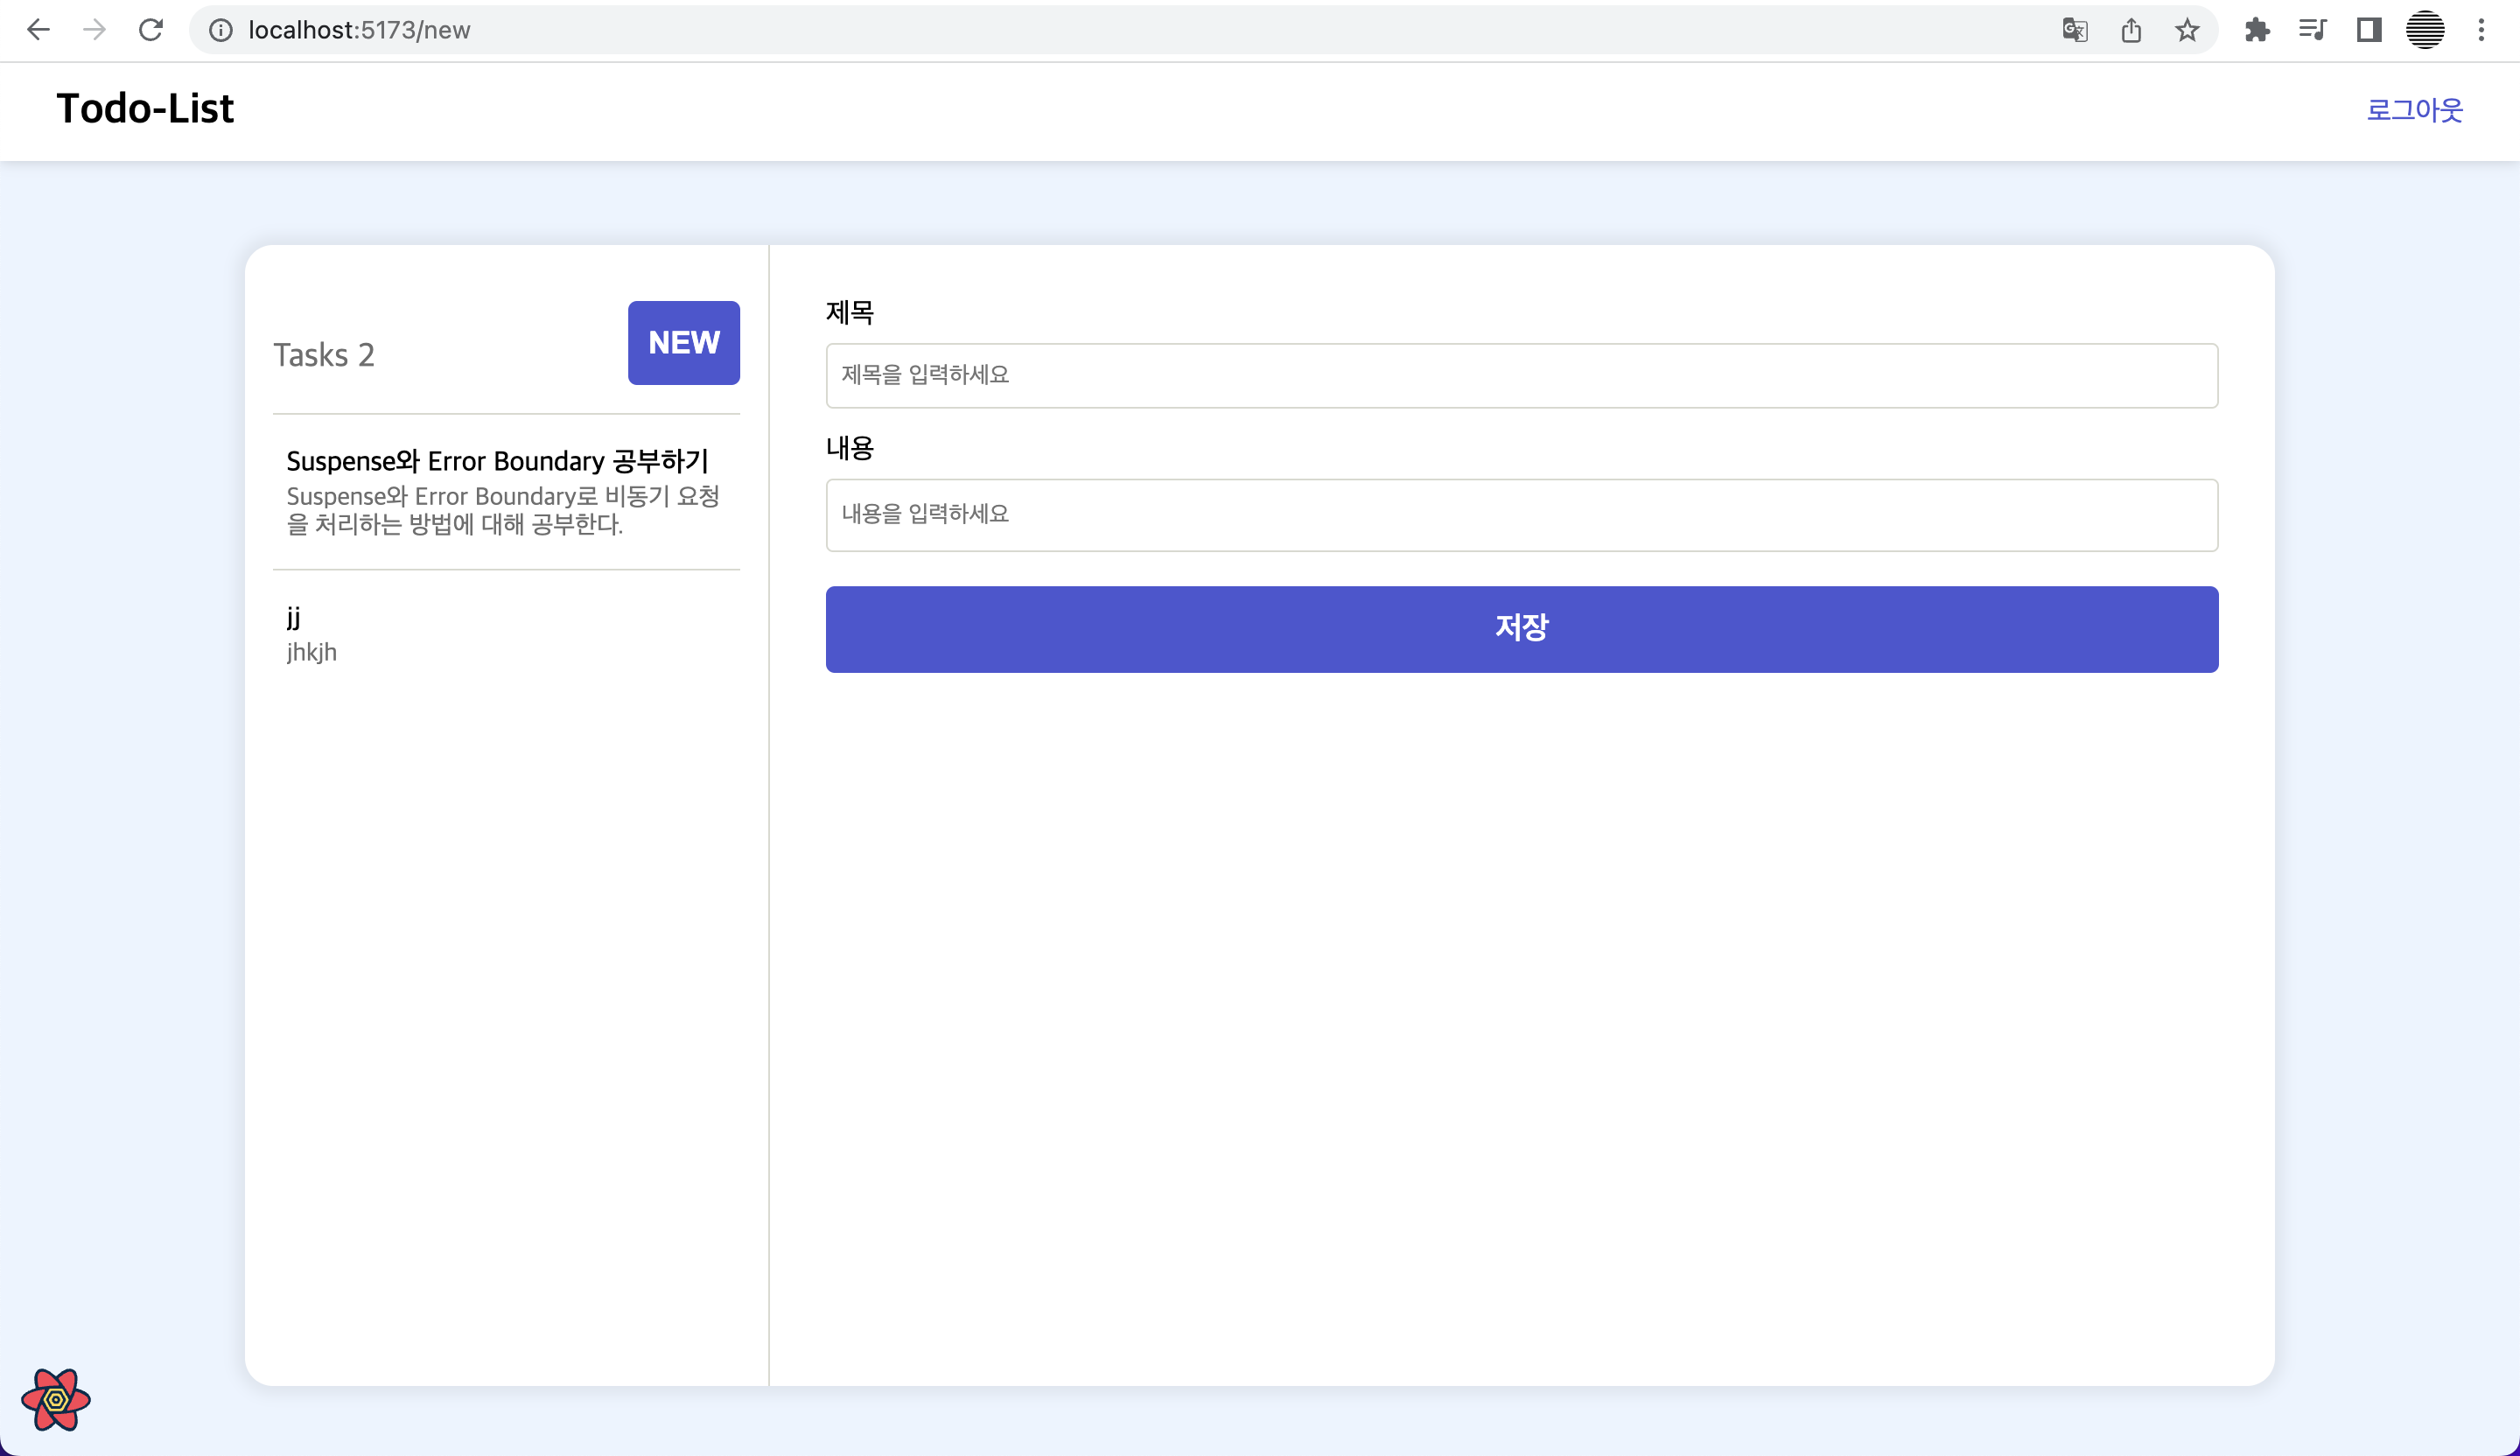
Task: Open the browser extensions puzzle icon
Action: click(2257, 30)
